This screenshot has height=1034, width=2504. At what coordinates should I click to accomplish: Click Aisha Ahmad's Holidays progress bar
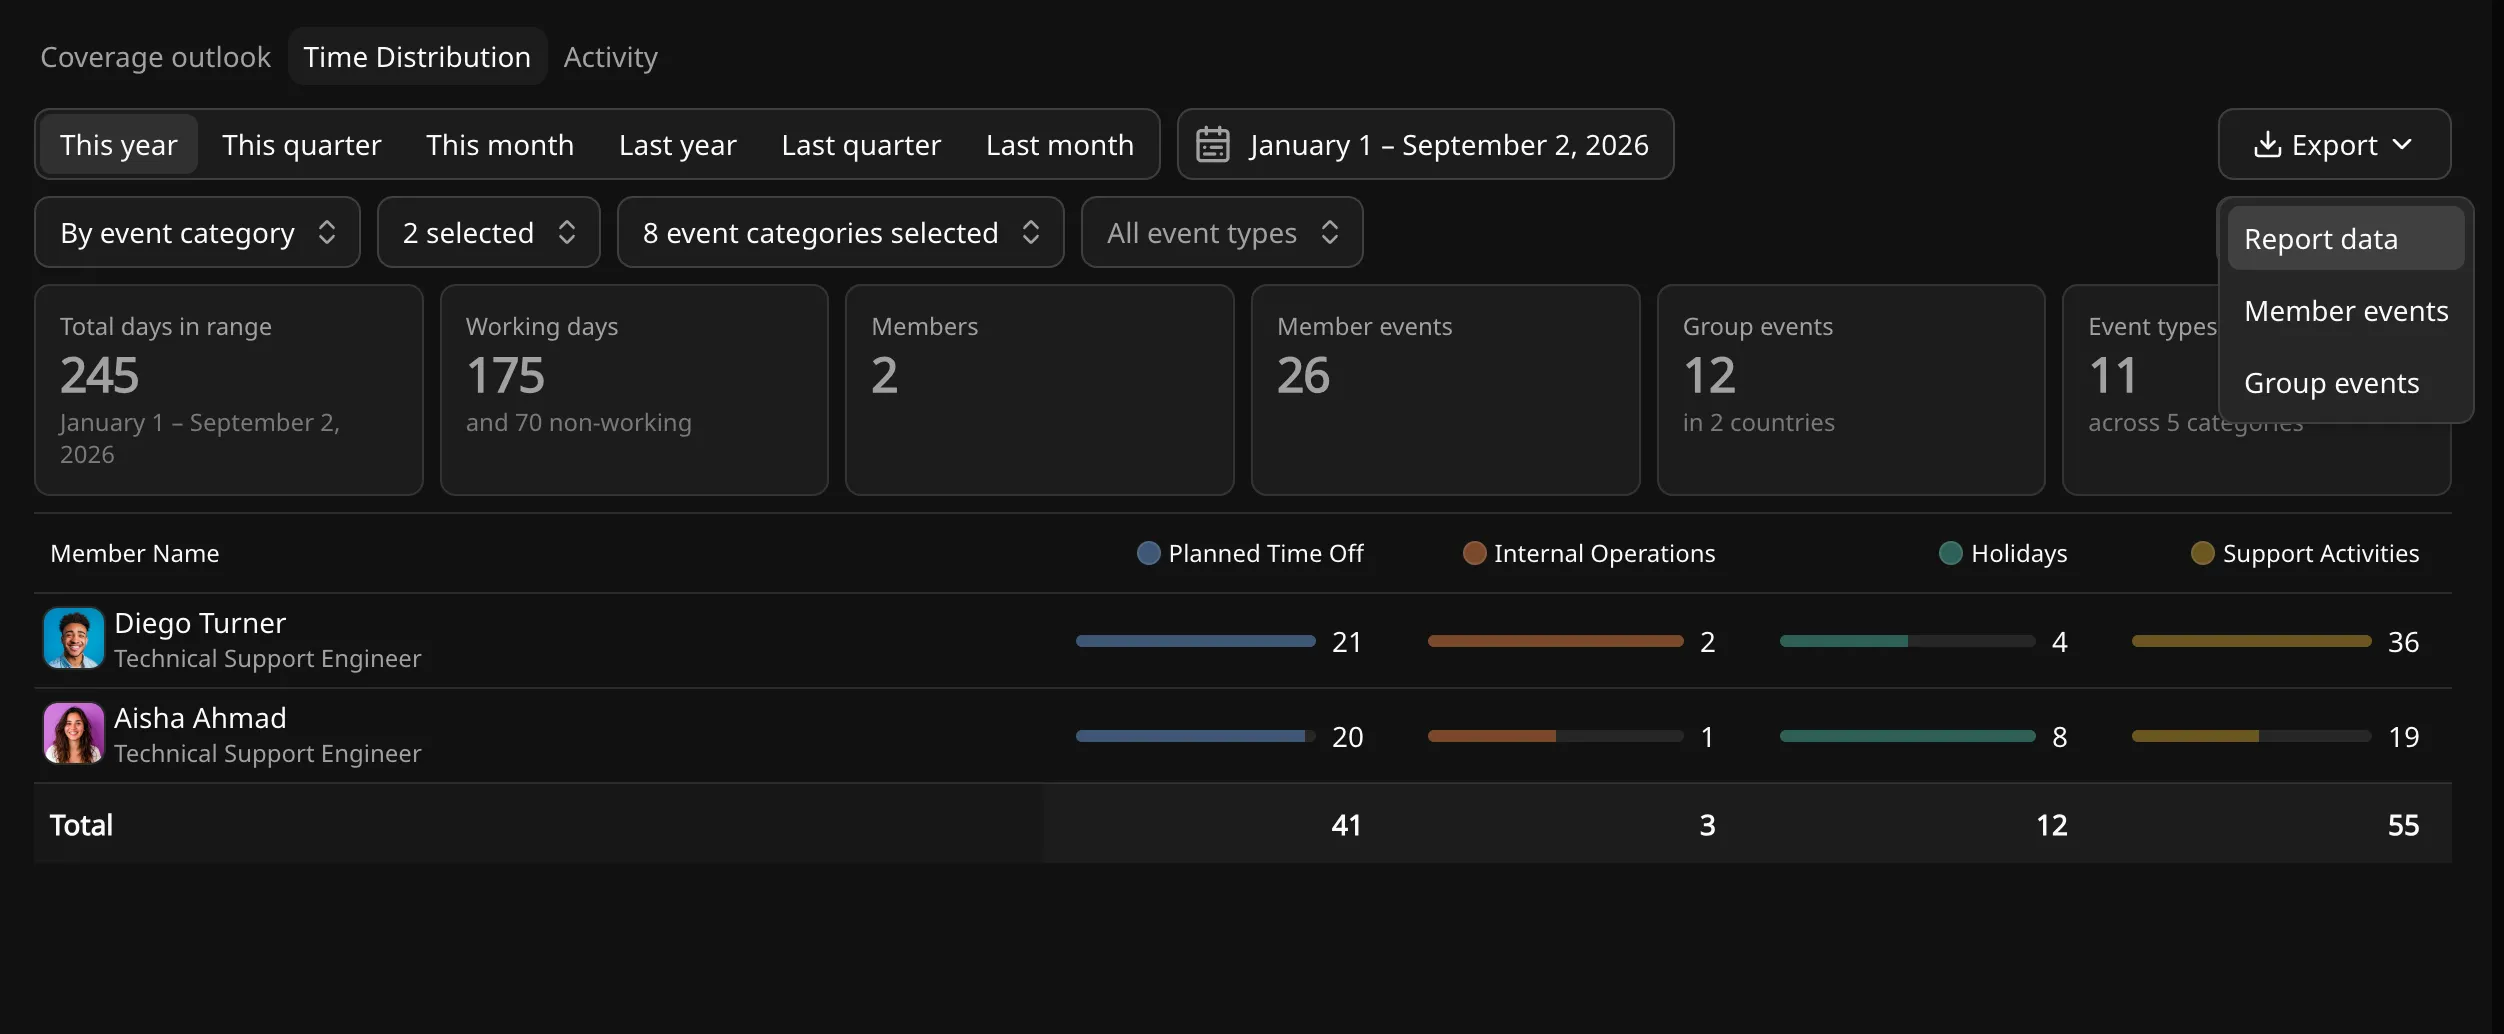tap(1907, 736)
